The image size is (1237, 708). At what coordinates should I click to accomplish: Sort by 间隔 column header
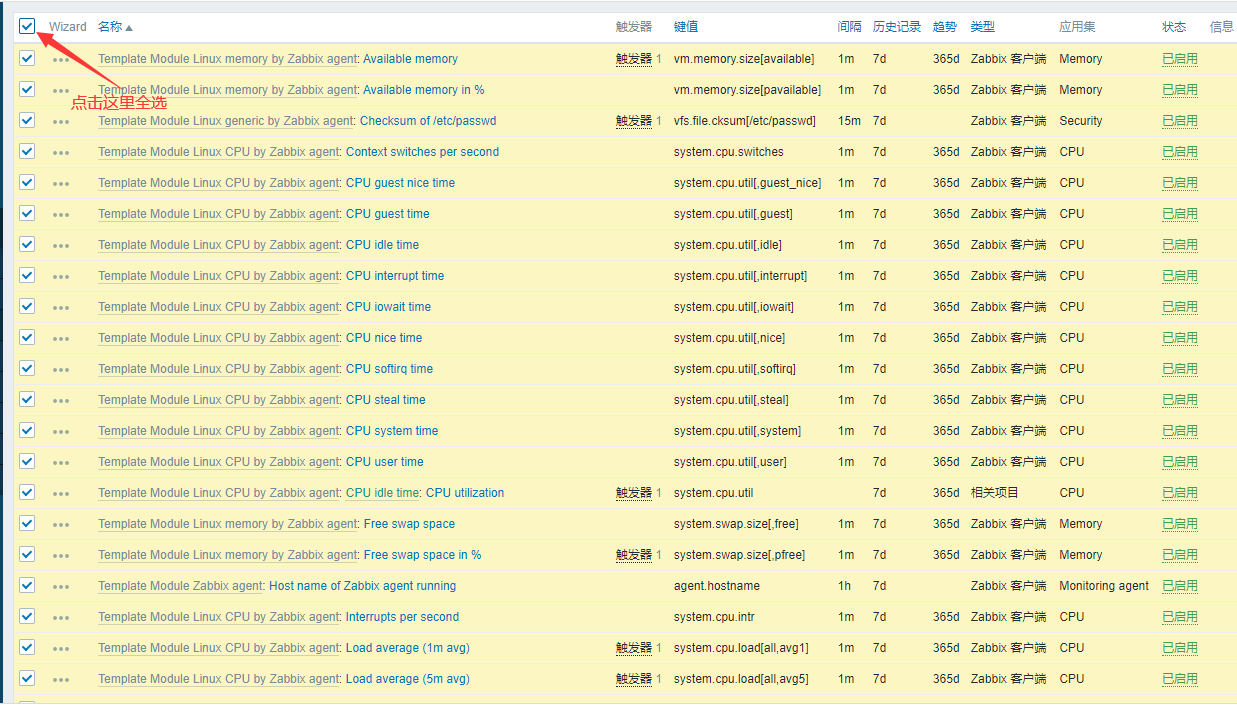tap(850, 27)
